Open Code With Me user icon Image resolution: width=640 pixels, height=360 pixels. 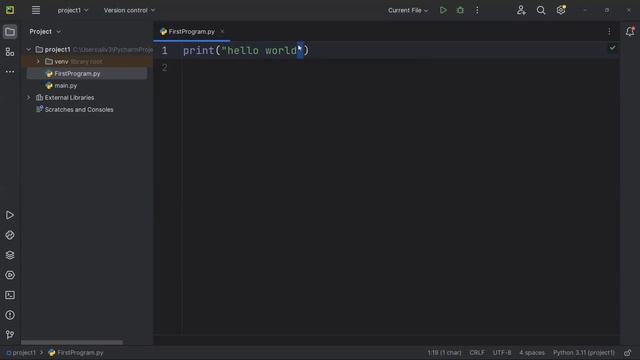[x=521, y=10]
